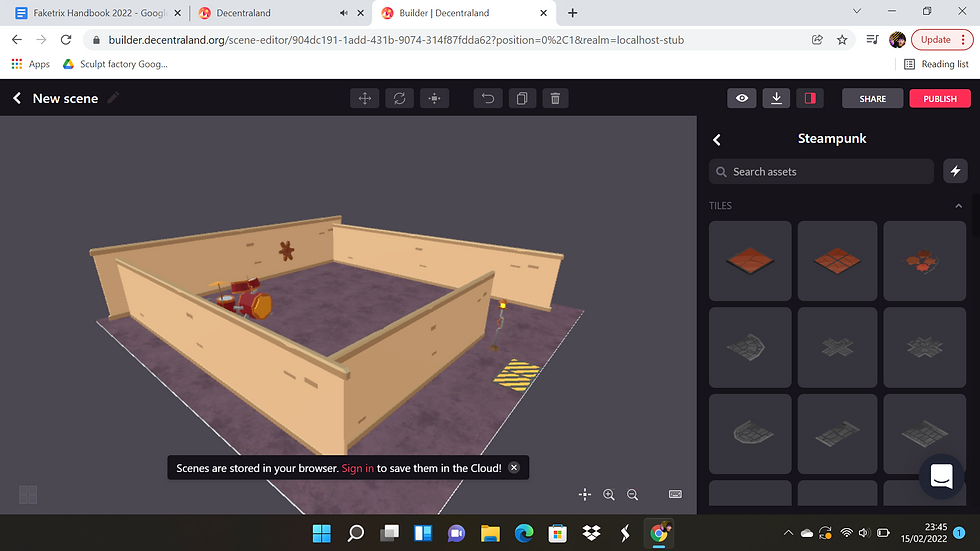Select the gray tile at end of second row
The height and width of the screenshot is (551, 980).
[x=924, y=347]
